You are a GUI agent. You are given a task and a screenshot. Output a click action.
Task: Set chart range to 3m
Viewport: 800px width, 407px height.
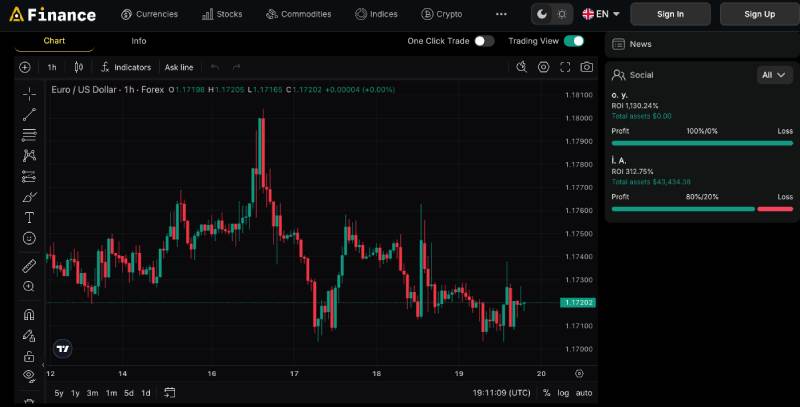pos(92,393)
